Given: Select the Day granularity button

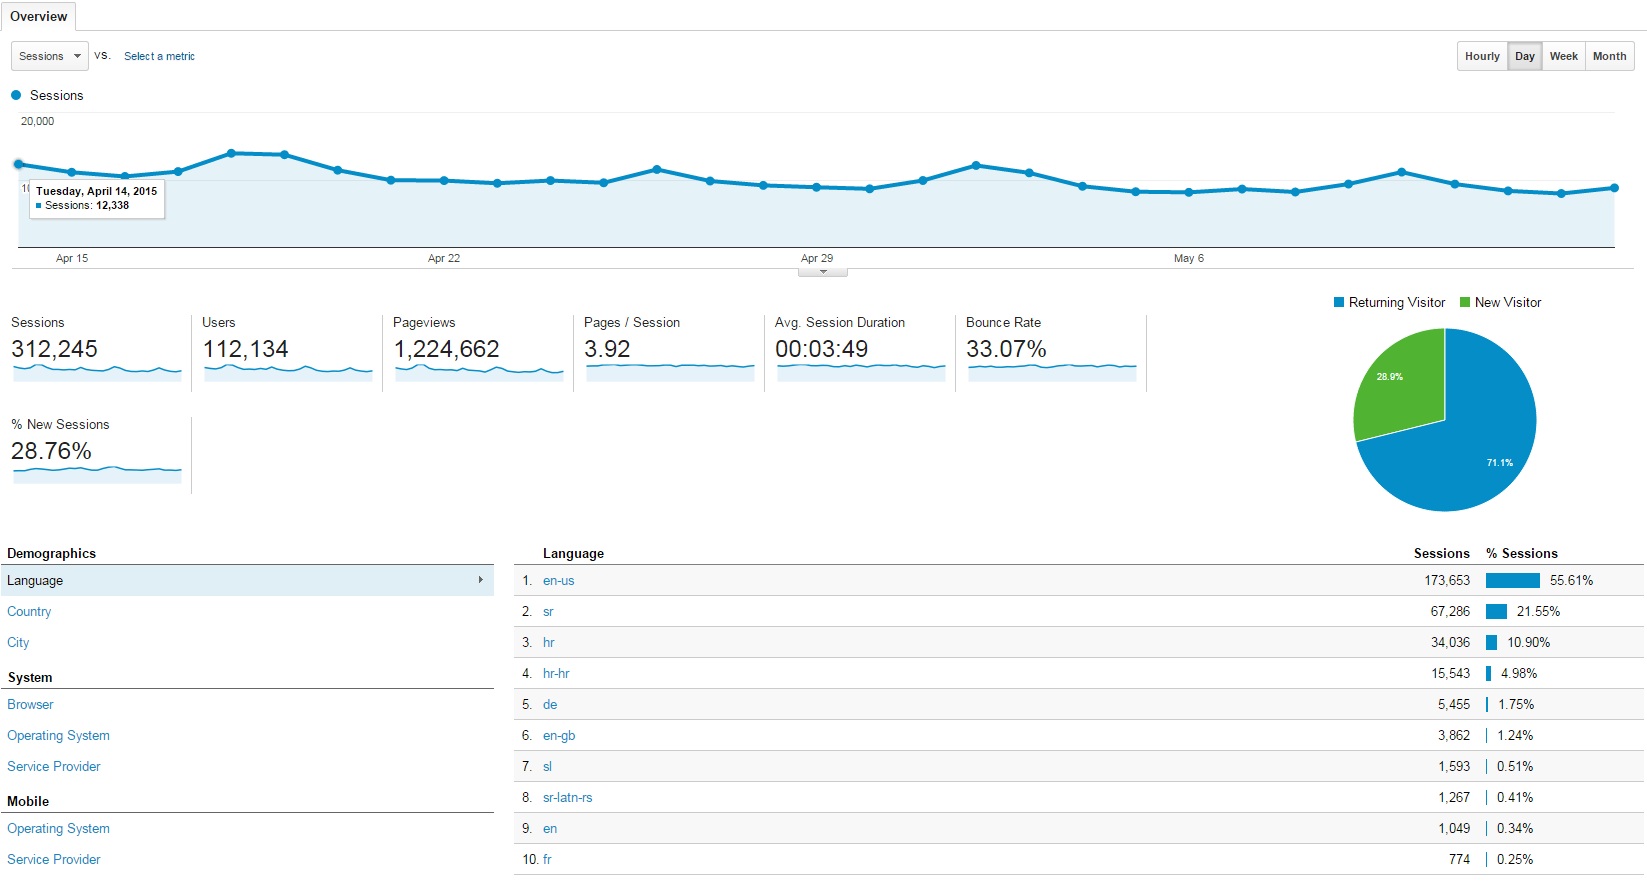Looking at the screenshot, I should (x=1524, y=56).
